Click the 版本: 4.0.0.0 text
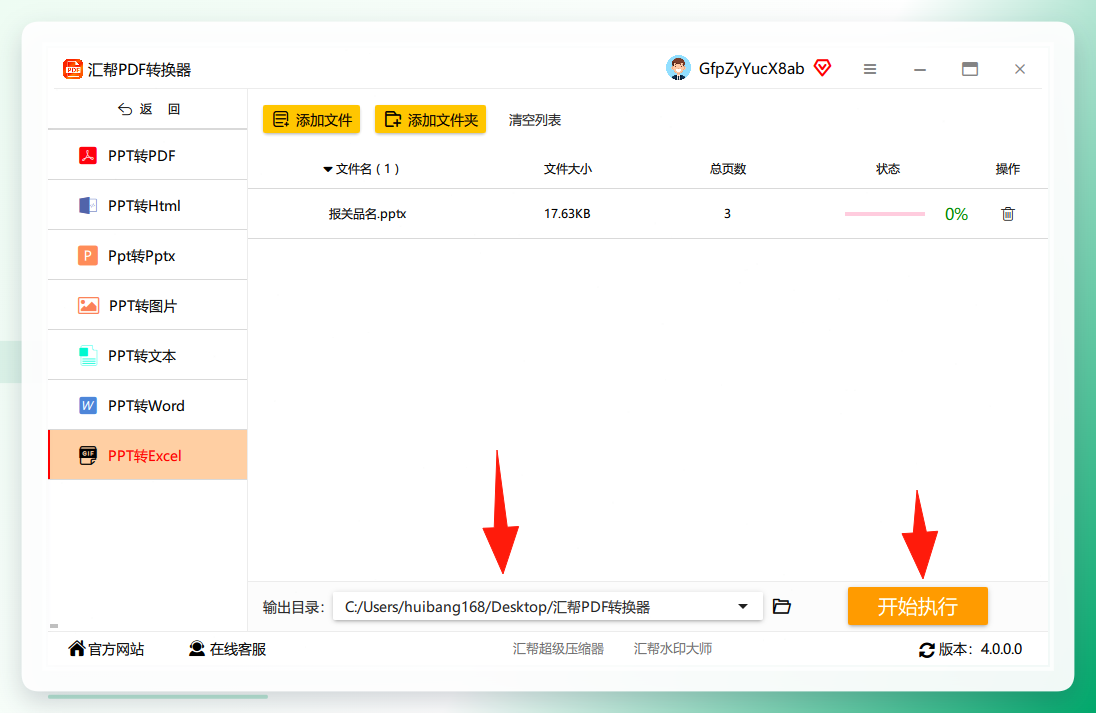This screenshot has height=713, width=1096. [x=980, y=649]
